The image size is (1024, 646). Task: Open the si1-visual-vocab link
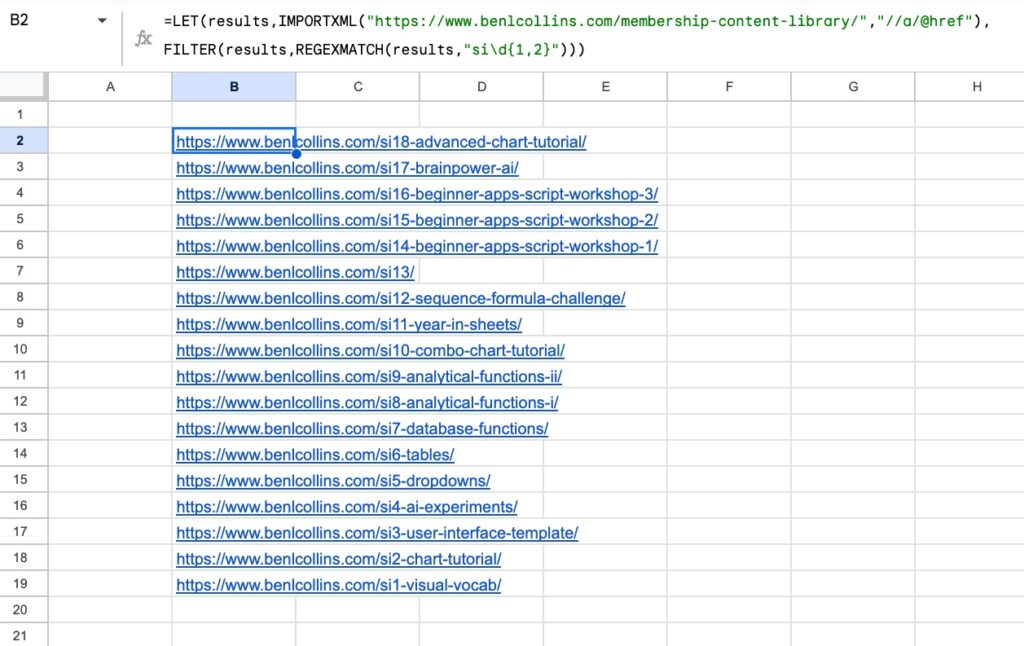click(x=338, y=584)
